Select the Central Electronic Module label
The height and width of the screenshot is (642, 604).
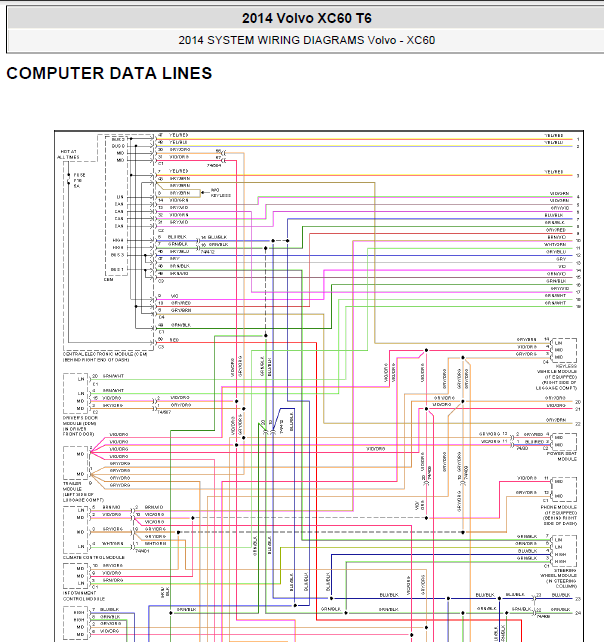[105, 357]
